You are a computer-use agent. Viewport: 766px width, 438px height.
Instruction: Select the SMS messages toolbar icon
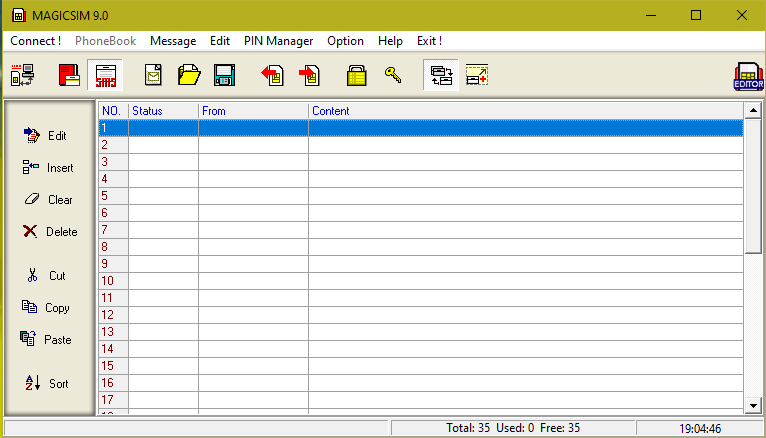click(106, 75)
